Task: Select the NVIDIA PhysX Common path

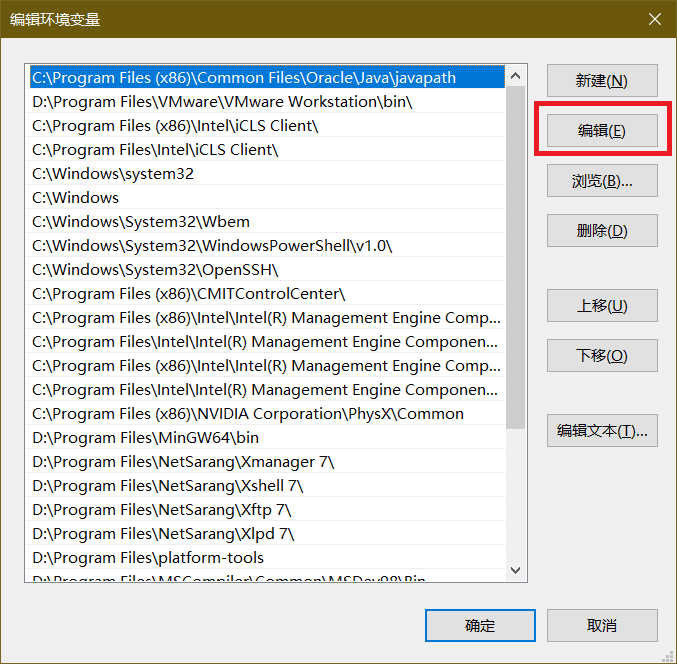Action: click(x=248, y=413)
